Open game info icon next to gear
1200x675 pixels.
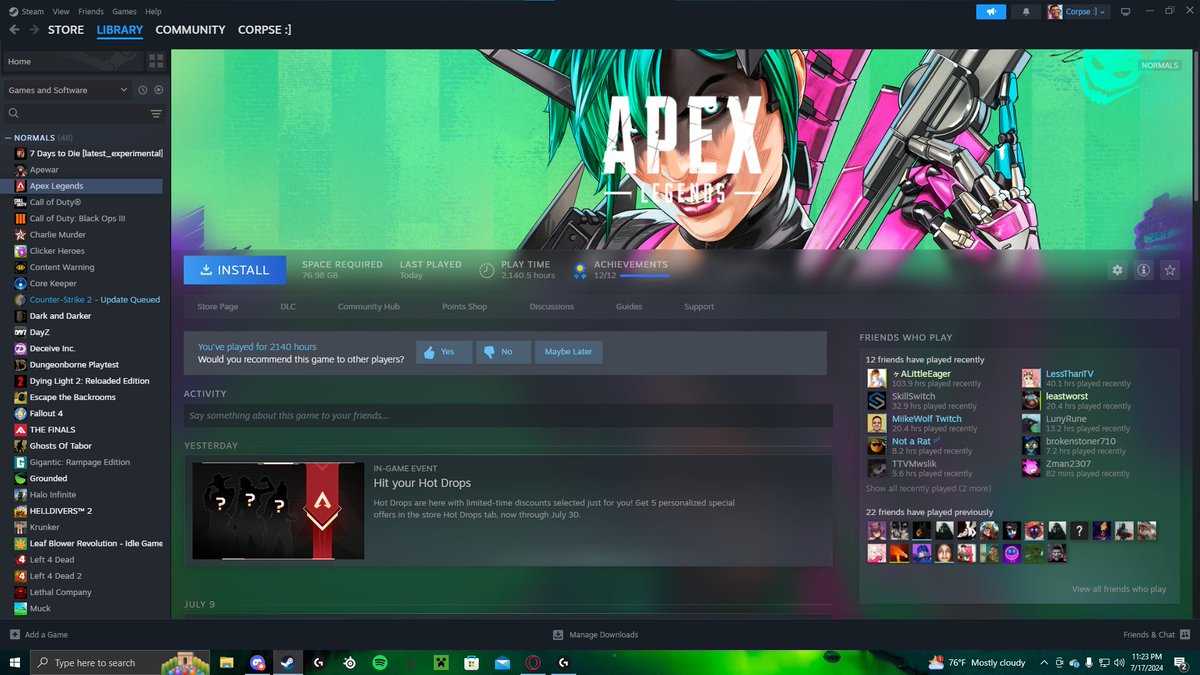1143,270
